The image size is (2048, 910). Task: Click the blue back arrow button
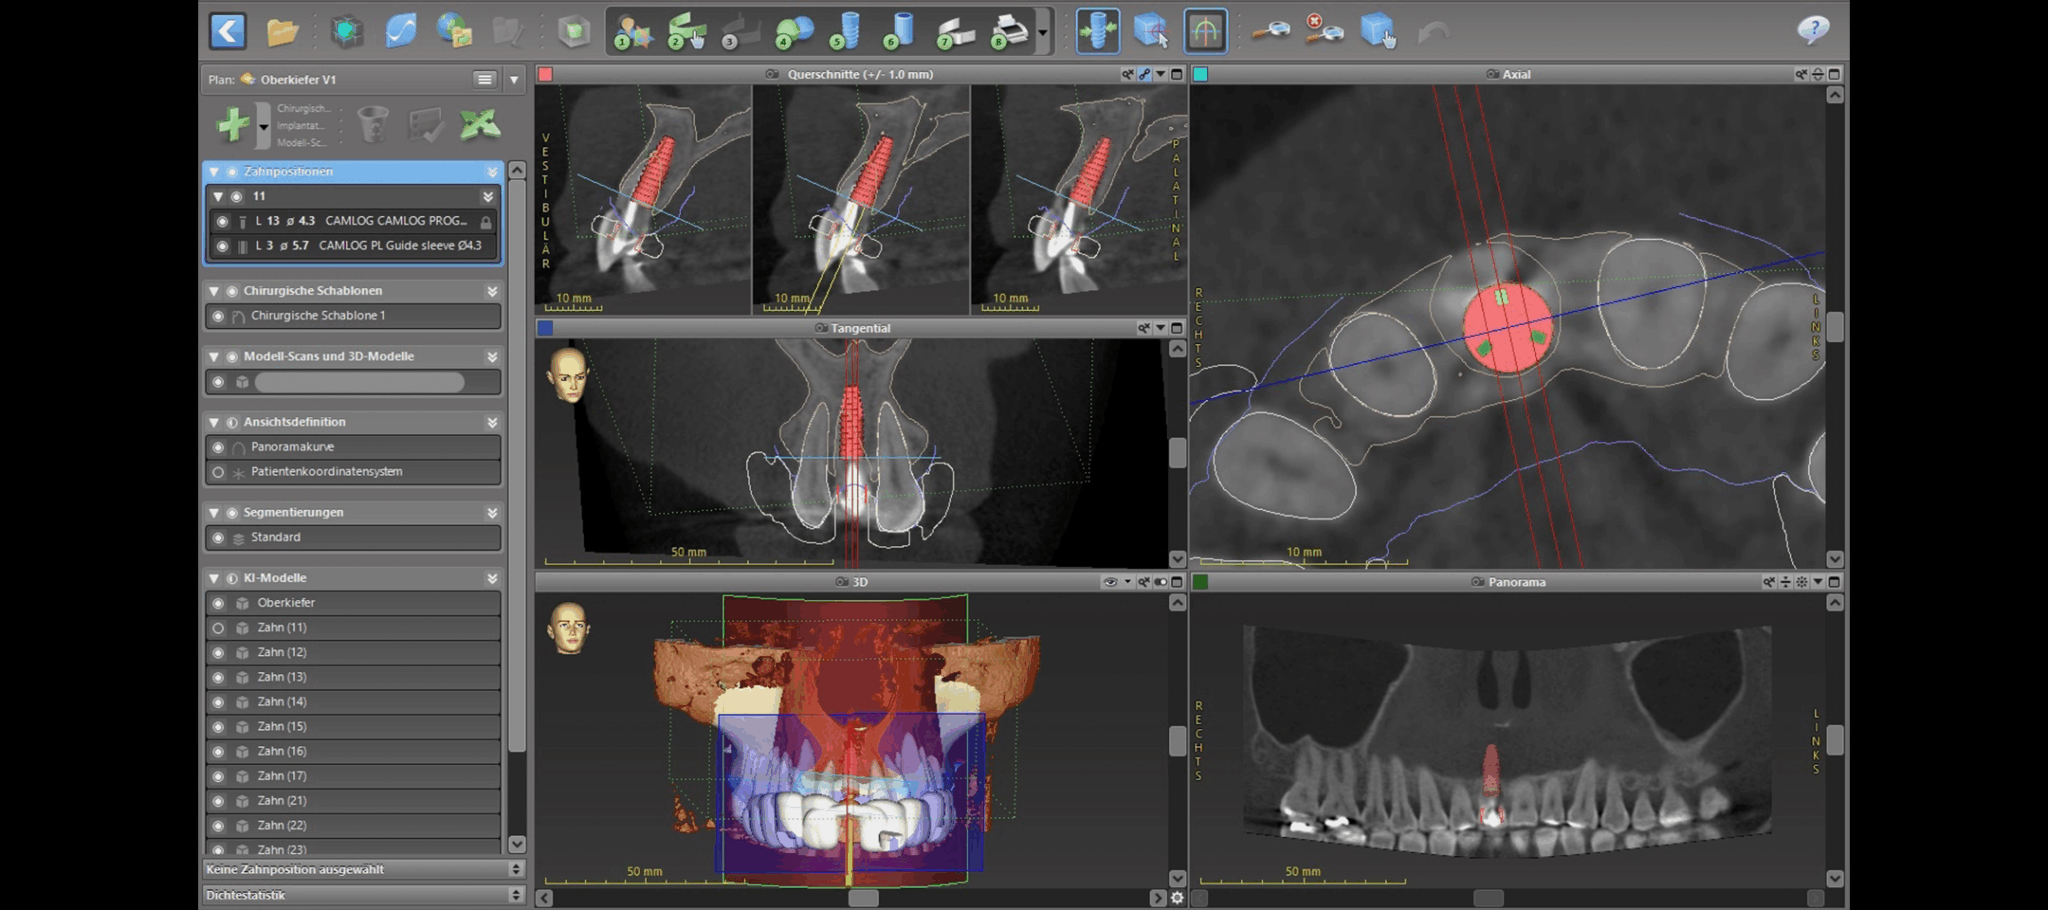coord(228,31)
